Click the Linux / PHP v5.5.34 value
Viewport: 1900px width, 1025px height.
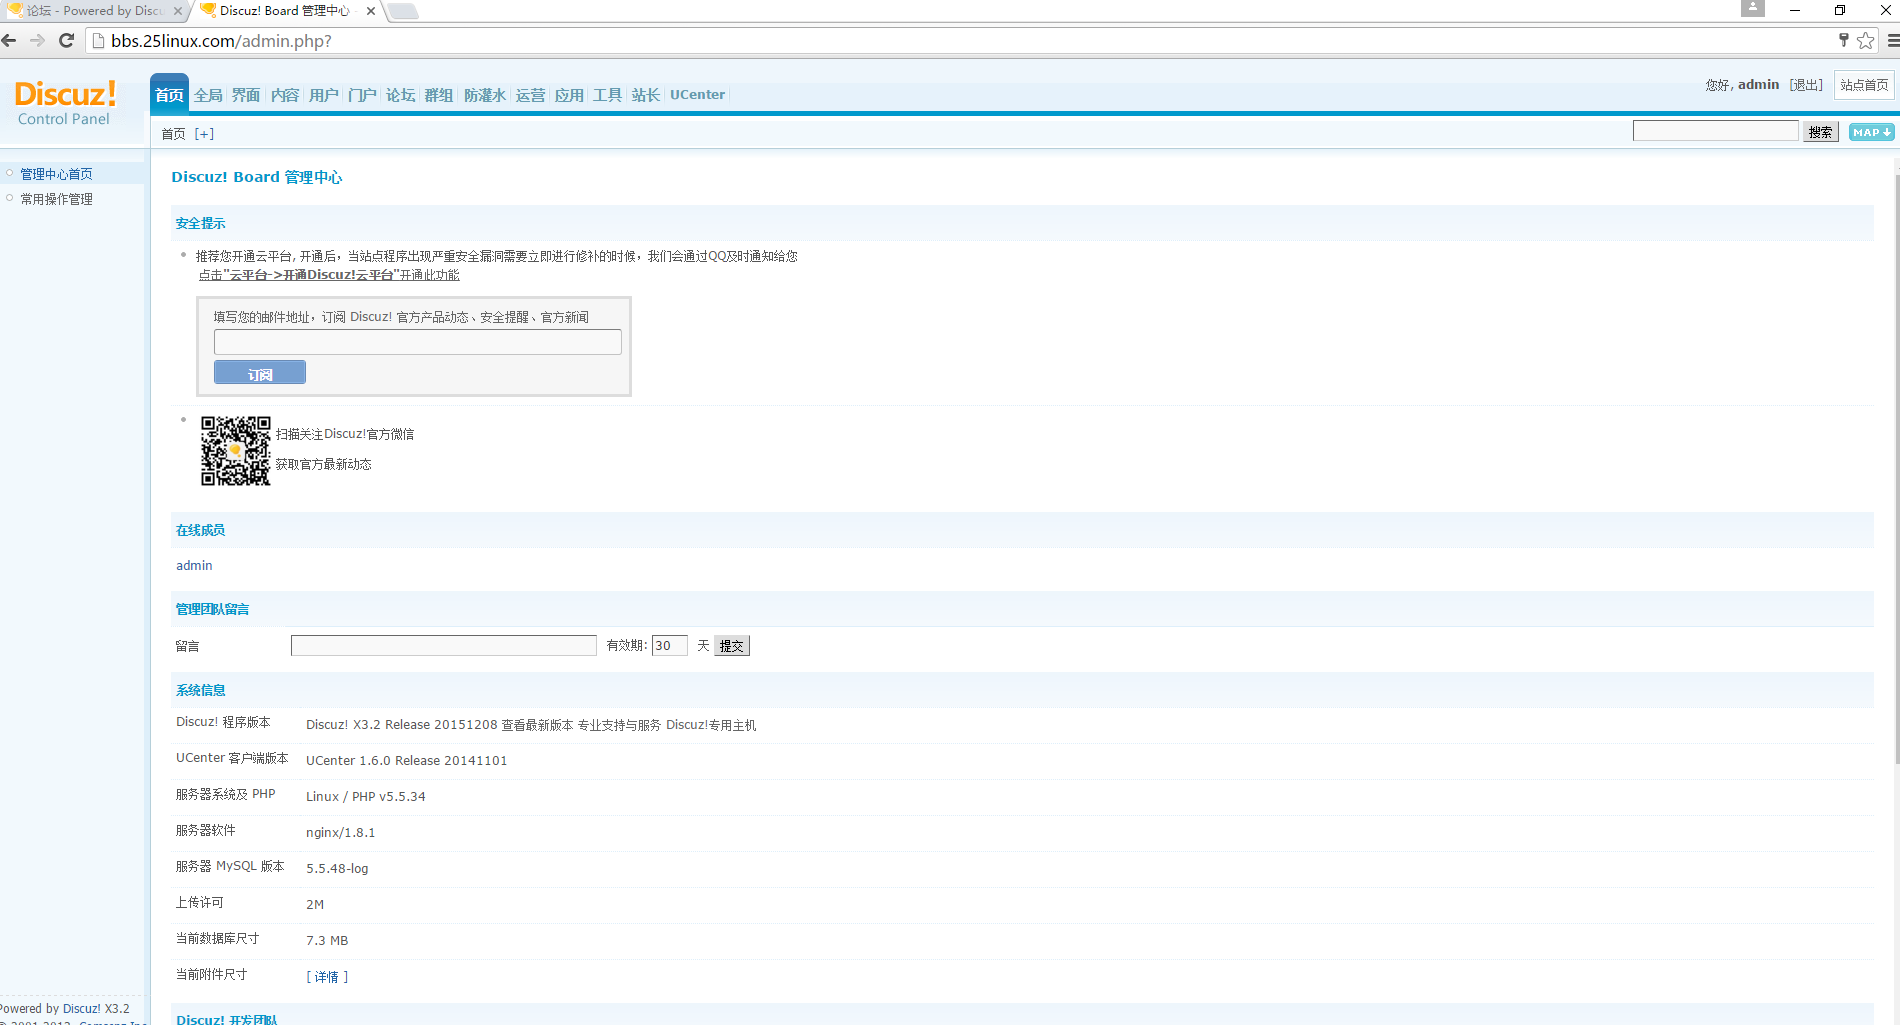tap(365, 797)
